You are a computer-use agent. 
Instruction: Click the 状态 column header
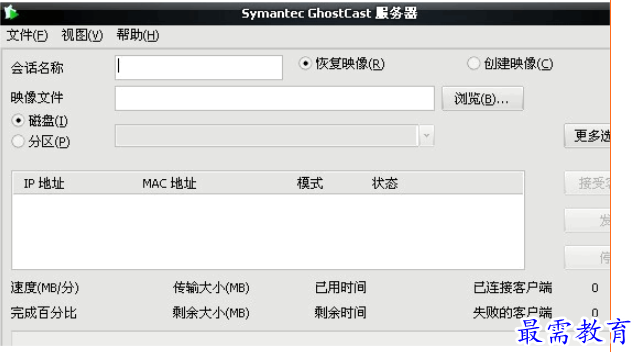[x=385, y=183]
